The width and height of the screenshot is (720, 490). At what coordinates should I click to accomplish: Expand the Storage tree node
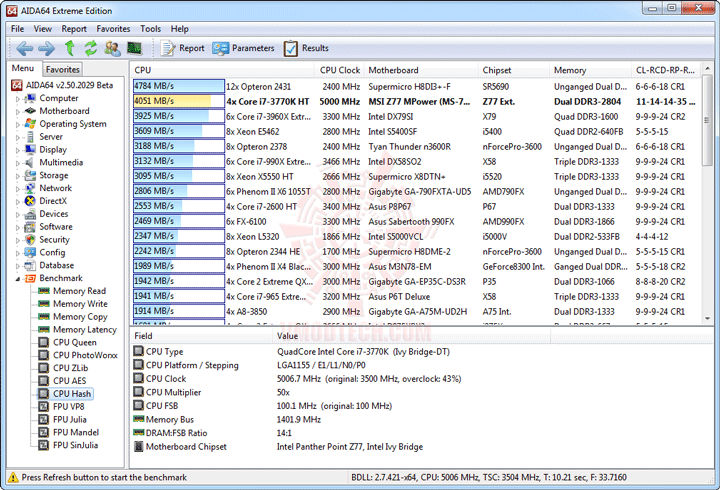point(18,176)
